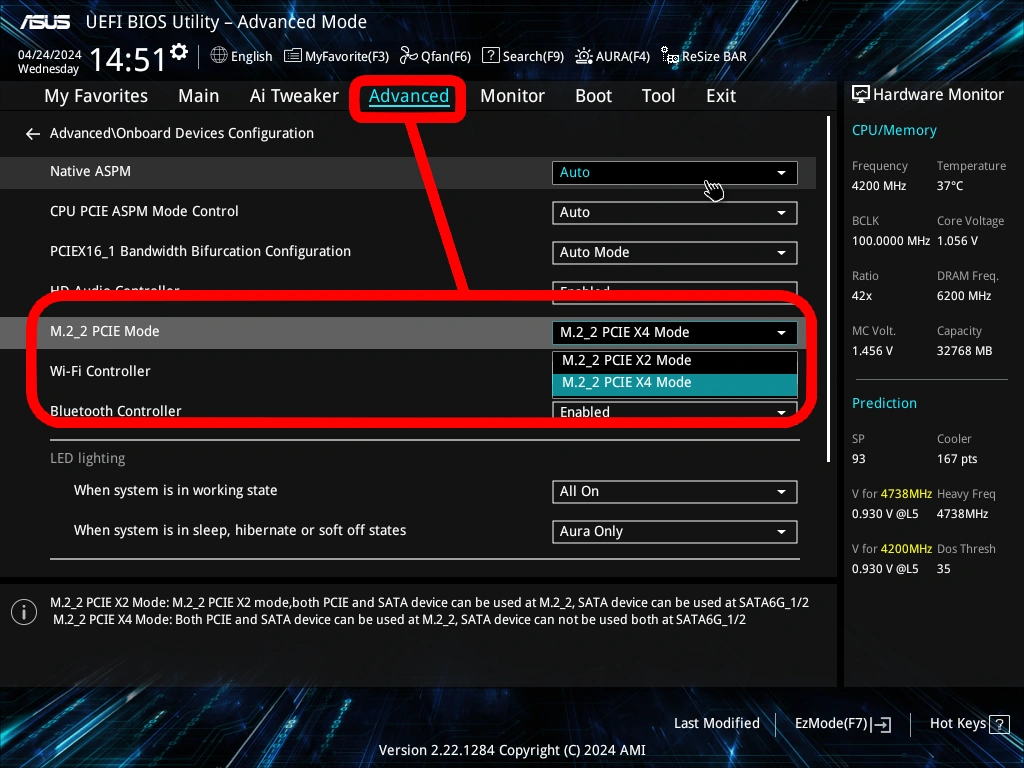1024x768 pixels.
Task: Click the 167 pts cooler value
Action: coord(957,459)
